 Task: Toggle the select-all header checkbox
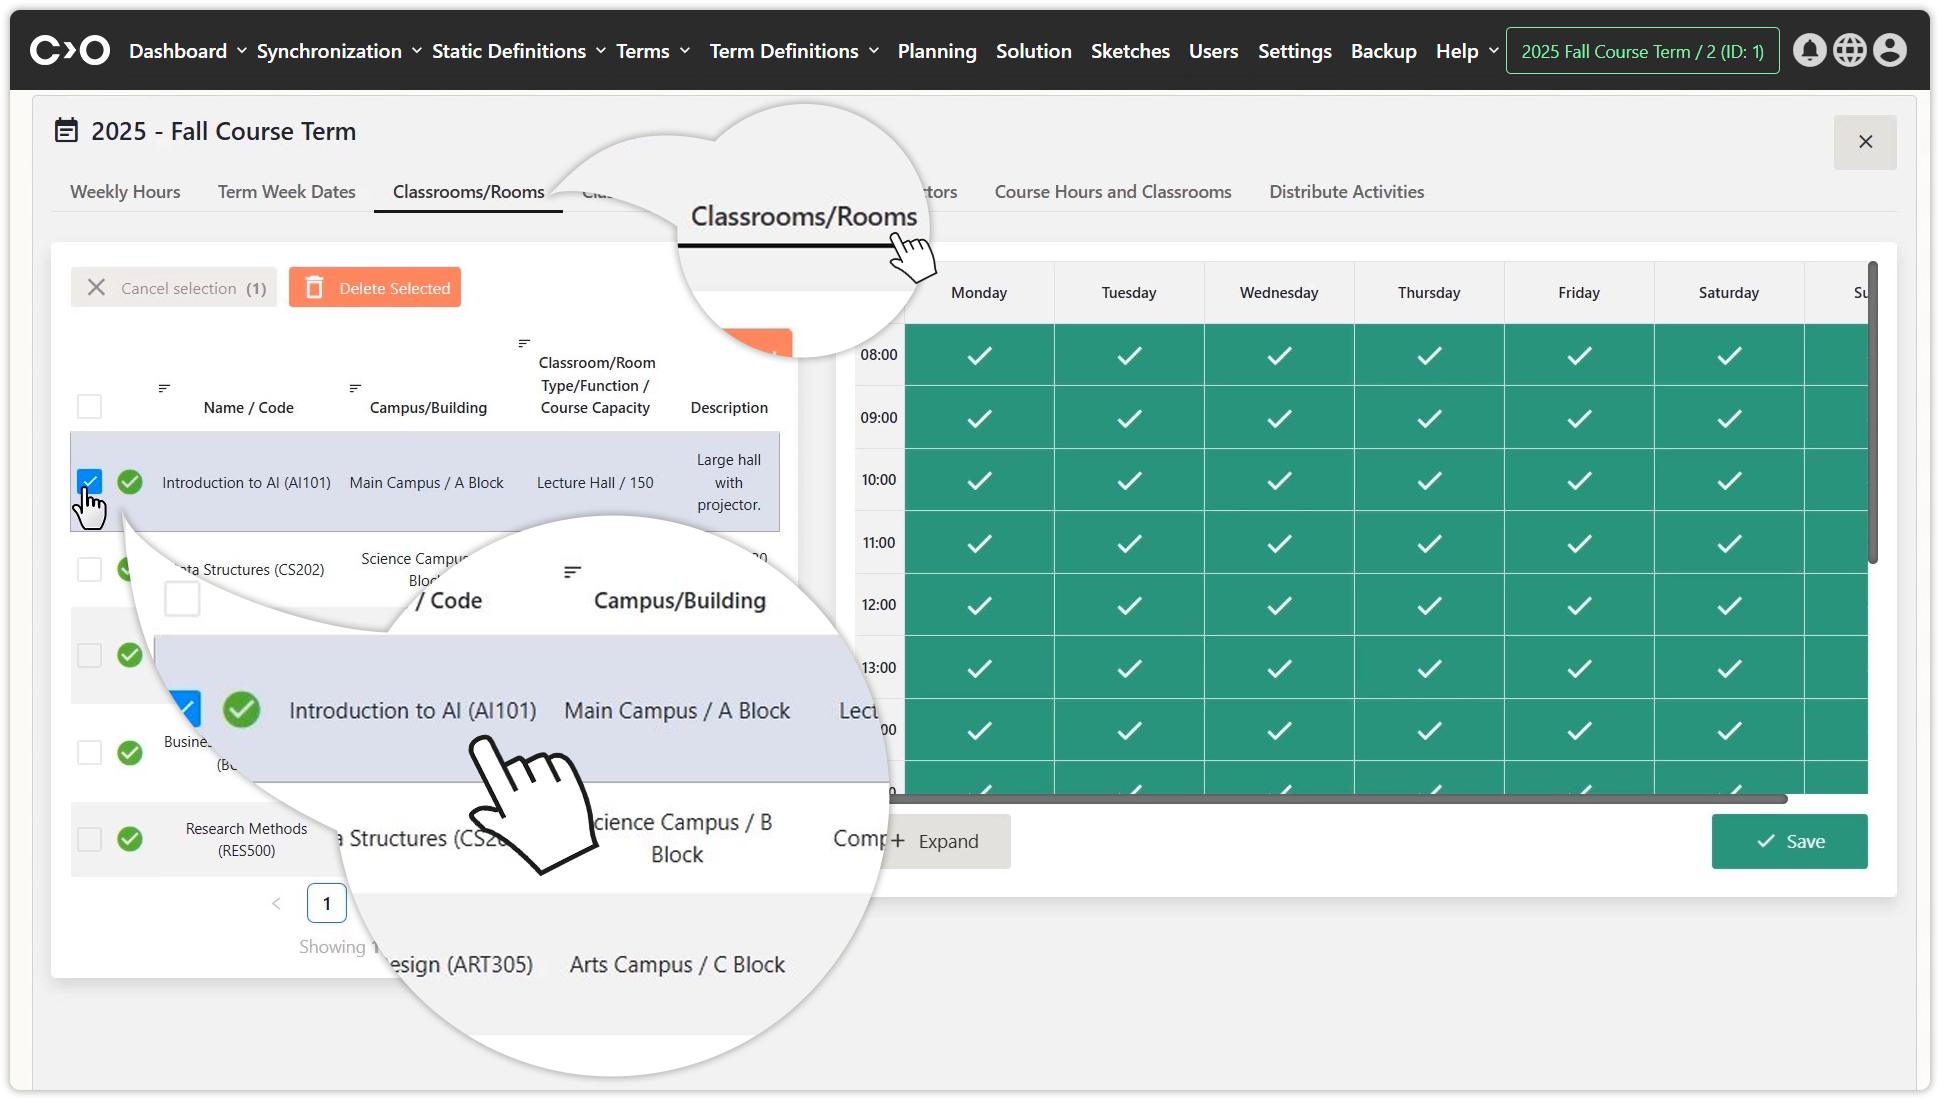coord(90,407)
